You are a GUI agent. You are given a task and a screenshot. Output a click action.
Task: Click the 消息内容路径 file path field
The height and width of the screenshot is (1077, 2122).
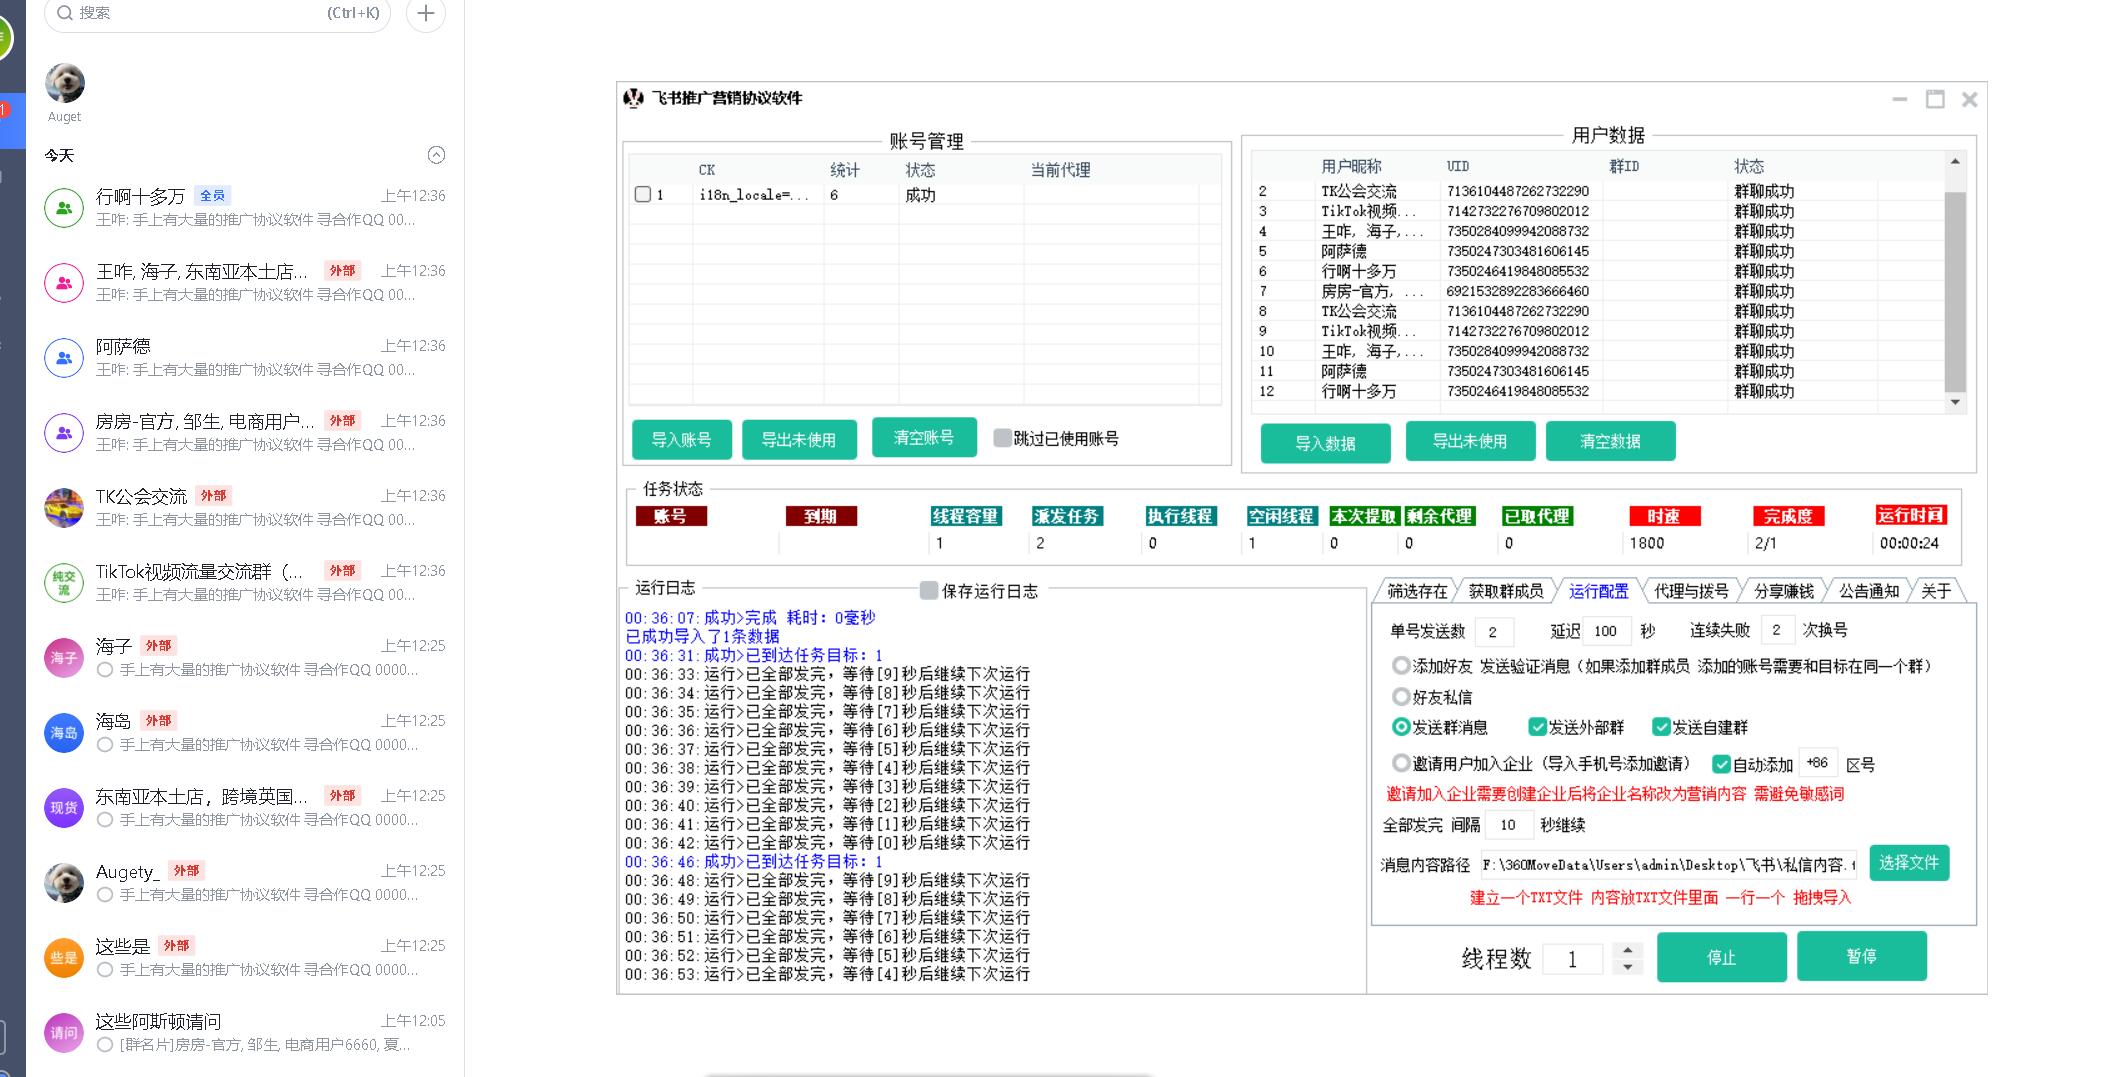1667,865
